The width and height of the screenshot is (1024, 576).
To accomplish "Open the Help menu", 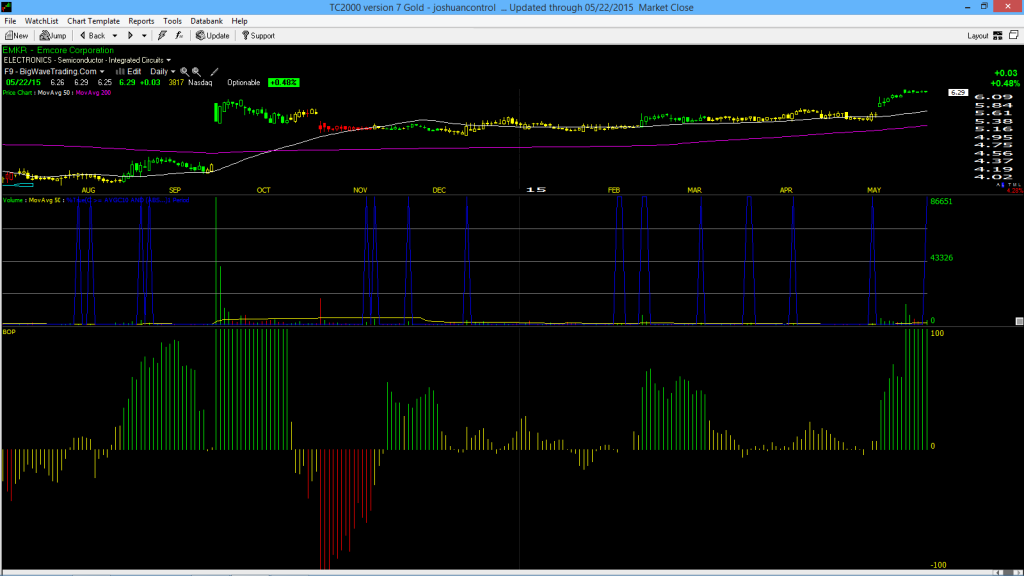I will click(x=240, y=21).
